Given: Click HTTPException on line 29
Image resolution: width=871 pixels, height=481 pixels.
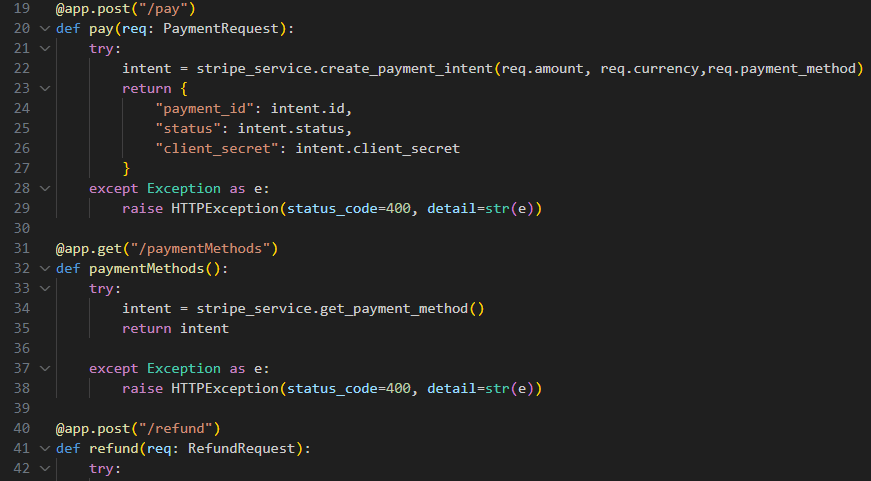Looking at the screenshot, I should (224, 208).
